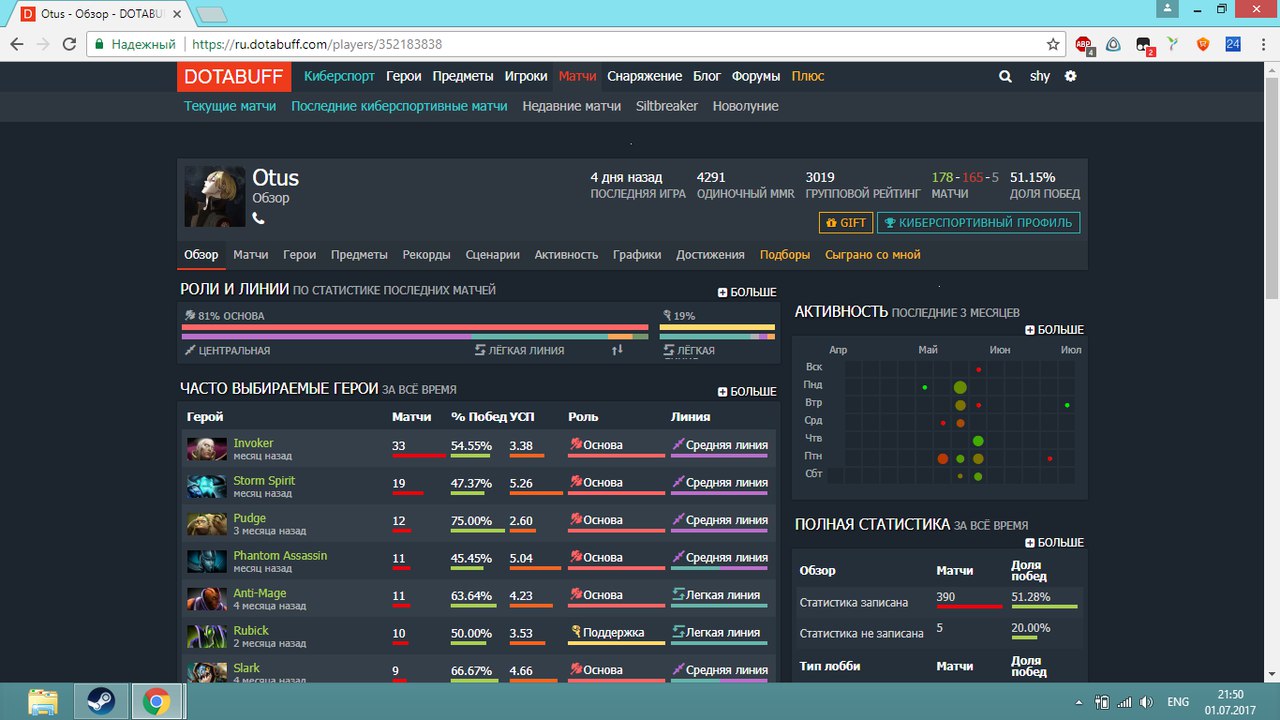1280x720 pixels.
Task: Click the activity dot in the Чтв row
Action: [x=978, y=440]
